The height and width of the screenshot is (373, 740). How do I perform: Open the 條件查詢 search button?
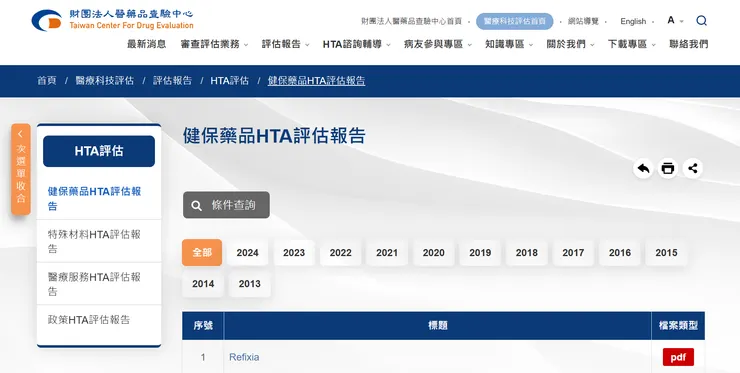pos(227,205)
